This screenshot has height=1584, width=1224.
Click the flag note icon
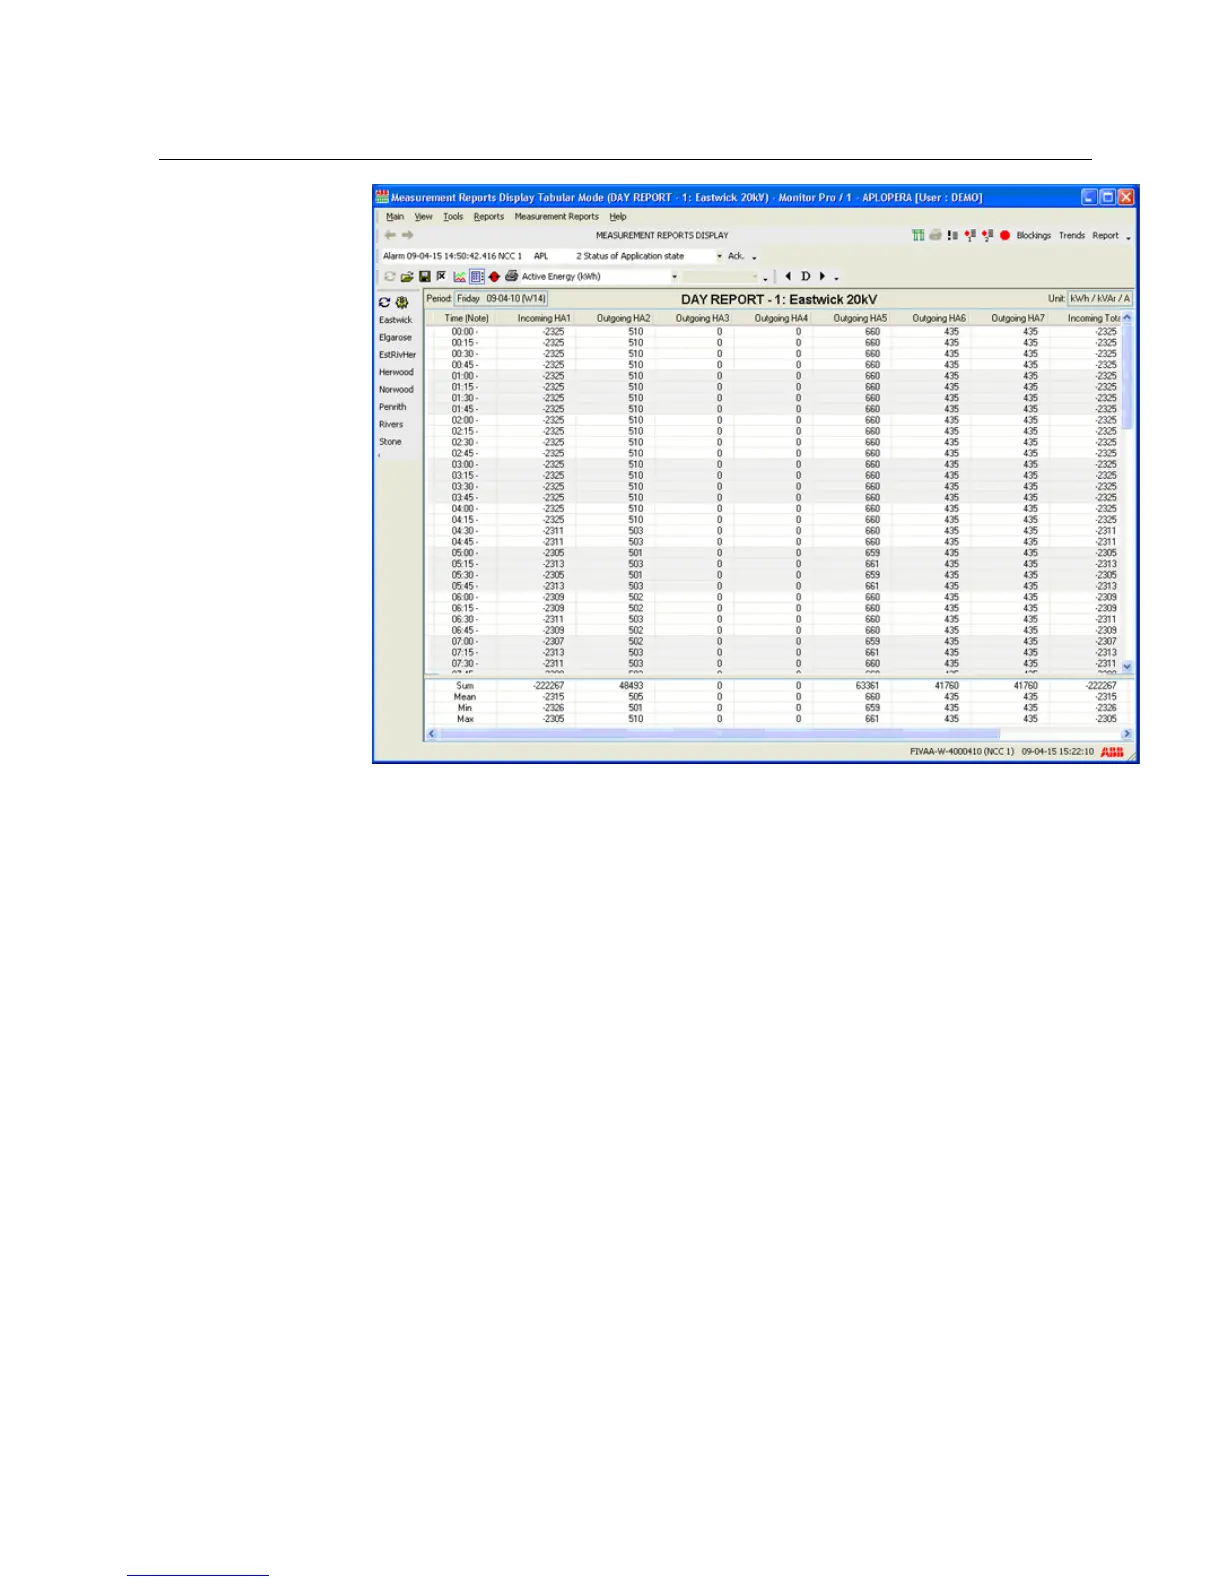click(441, 276)
